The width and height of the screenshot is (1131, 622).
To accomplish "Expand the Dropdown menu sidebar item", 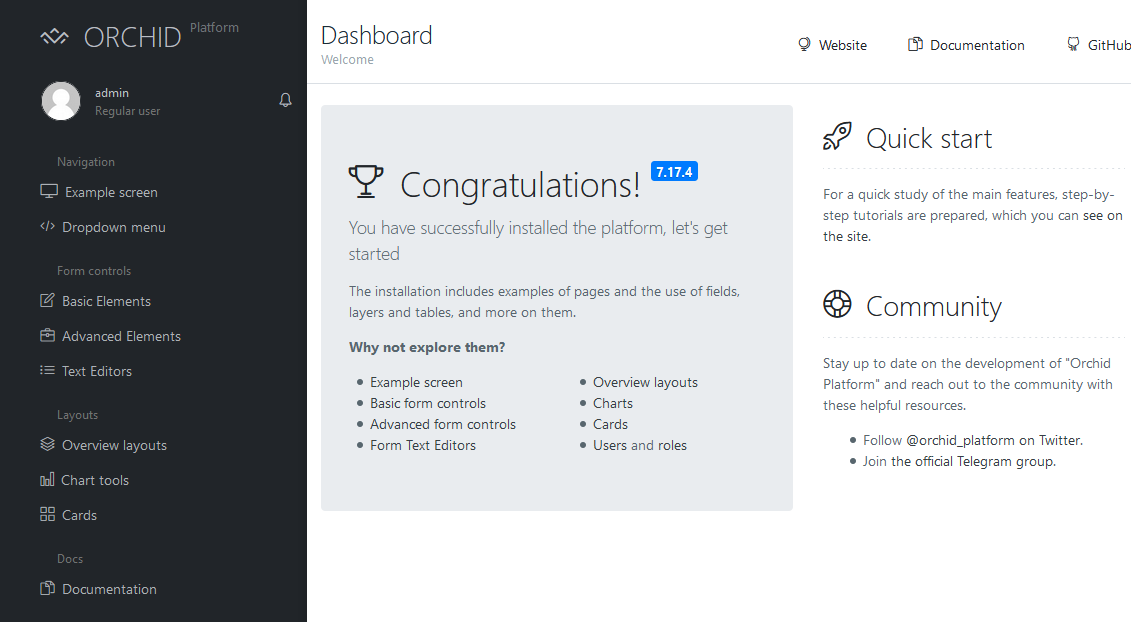I will point(113,227).
